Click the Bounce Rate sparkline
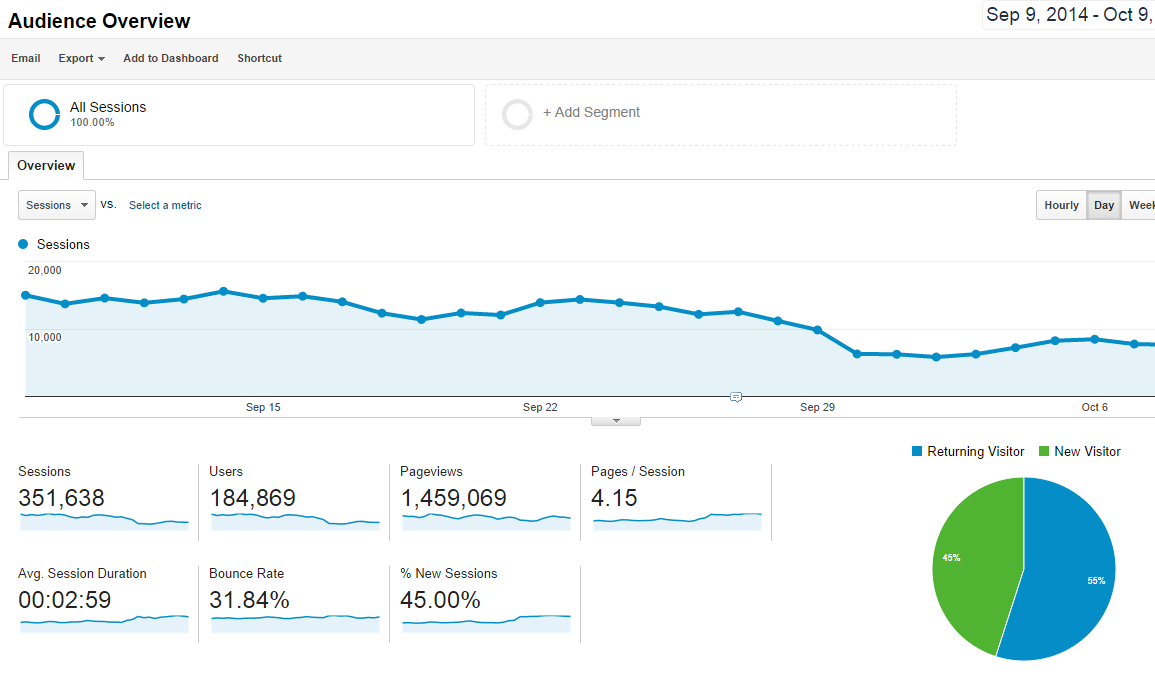 tap(295, 623)
